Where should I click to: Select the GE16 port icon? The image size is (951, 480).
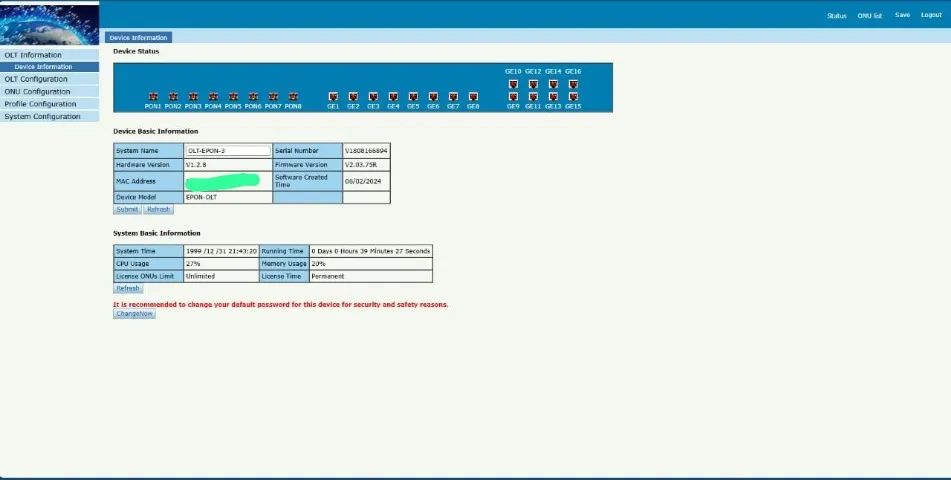pyautogui.click(x=573, y=84)
